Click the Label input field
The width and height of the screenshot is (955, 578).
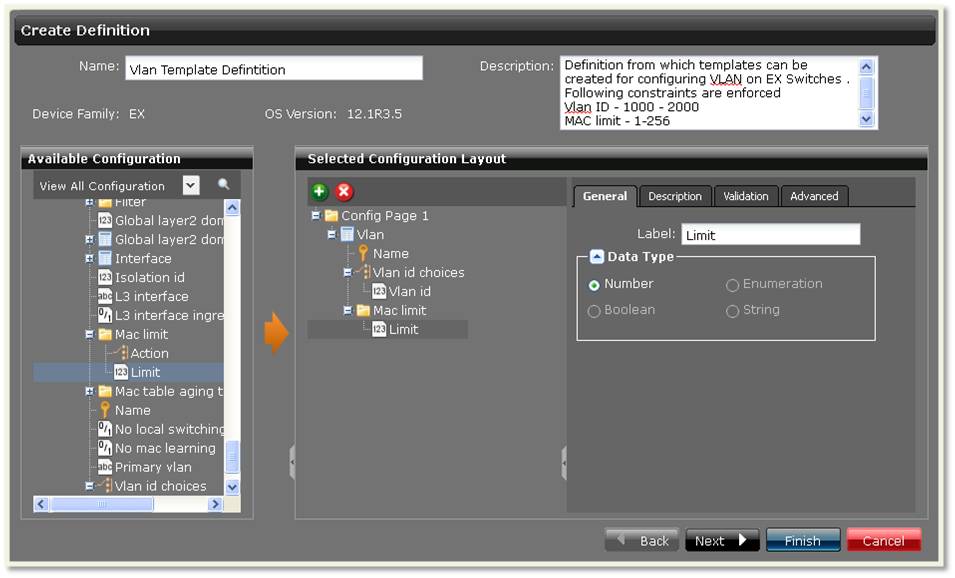pos(770,234)
